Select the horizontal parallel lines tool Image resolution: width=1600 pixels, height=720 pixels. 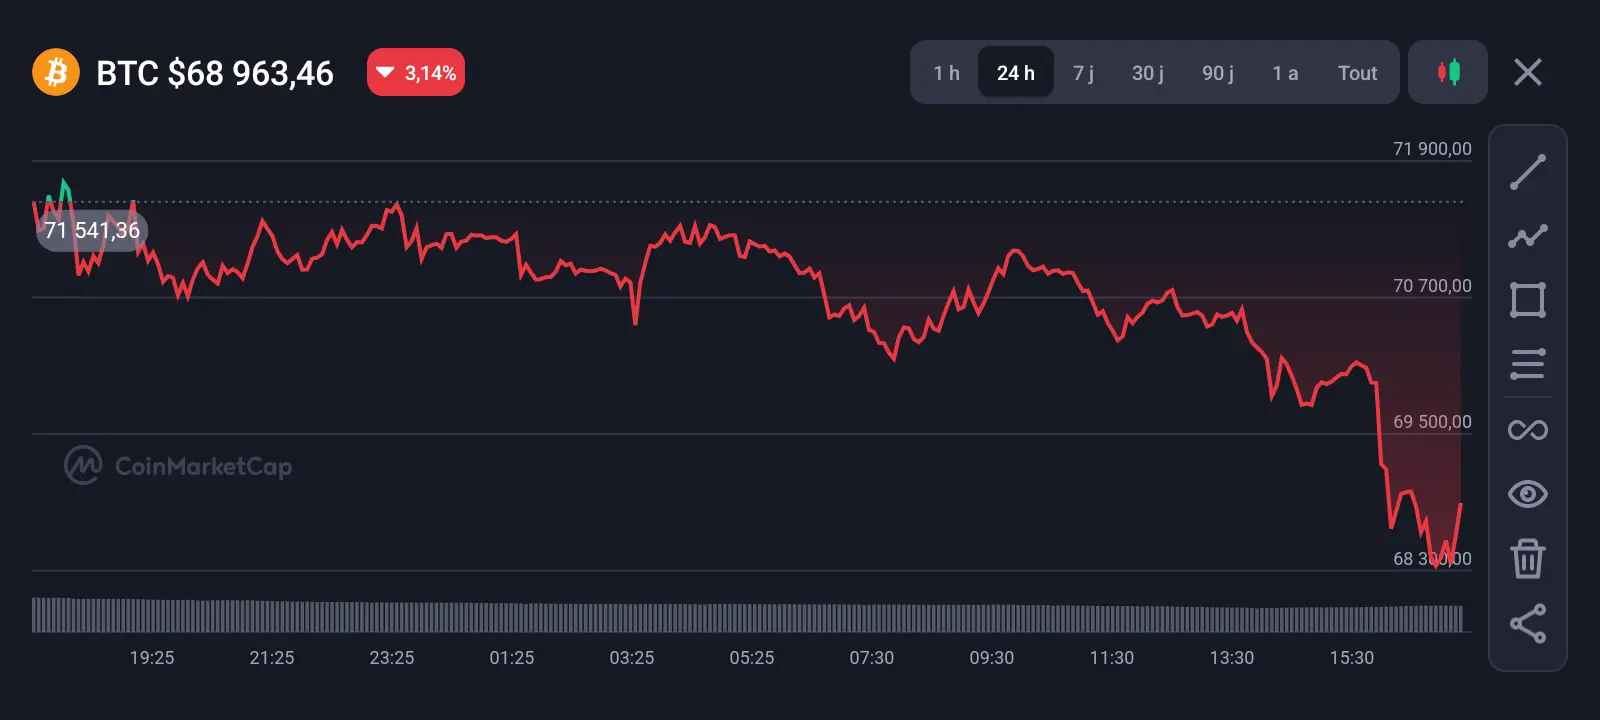coord(1528,364)
